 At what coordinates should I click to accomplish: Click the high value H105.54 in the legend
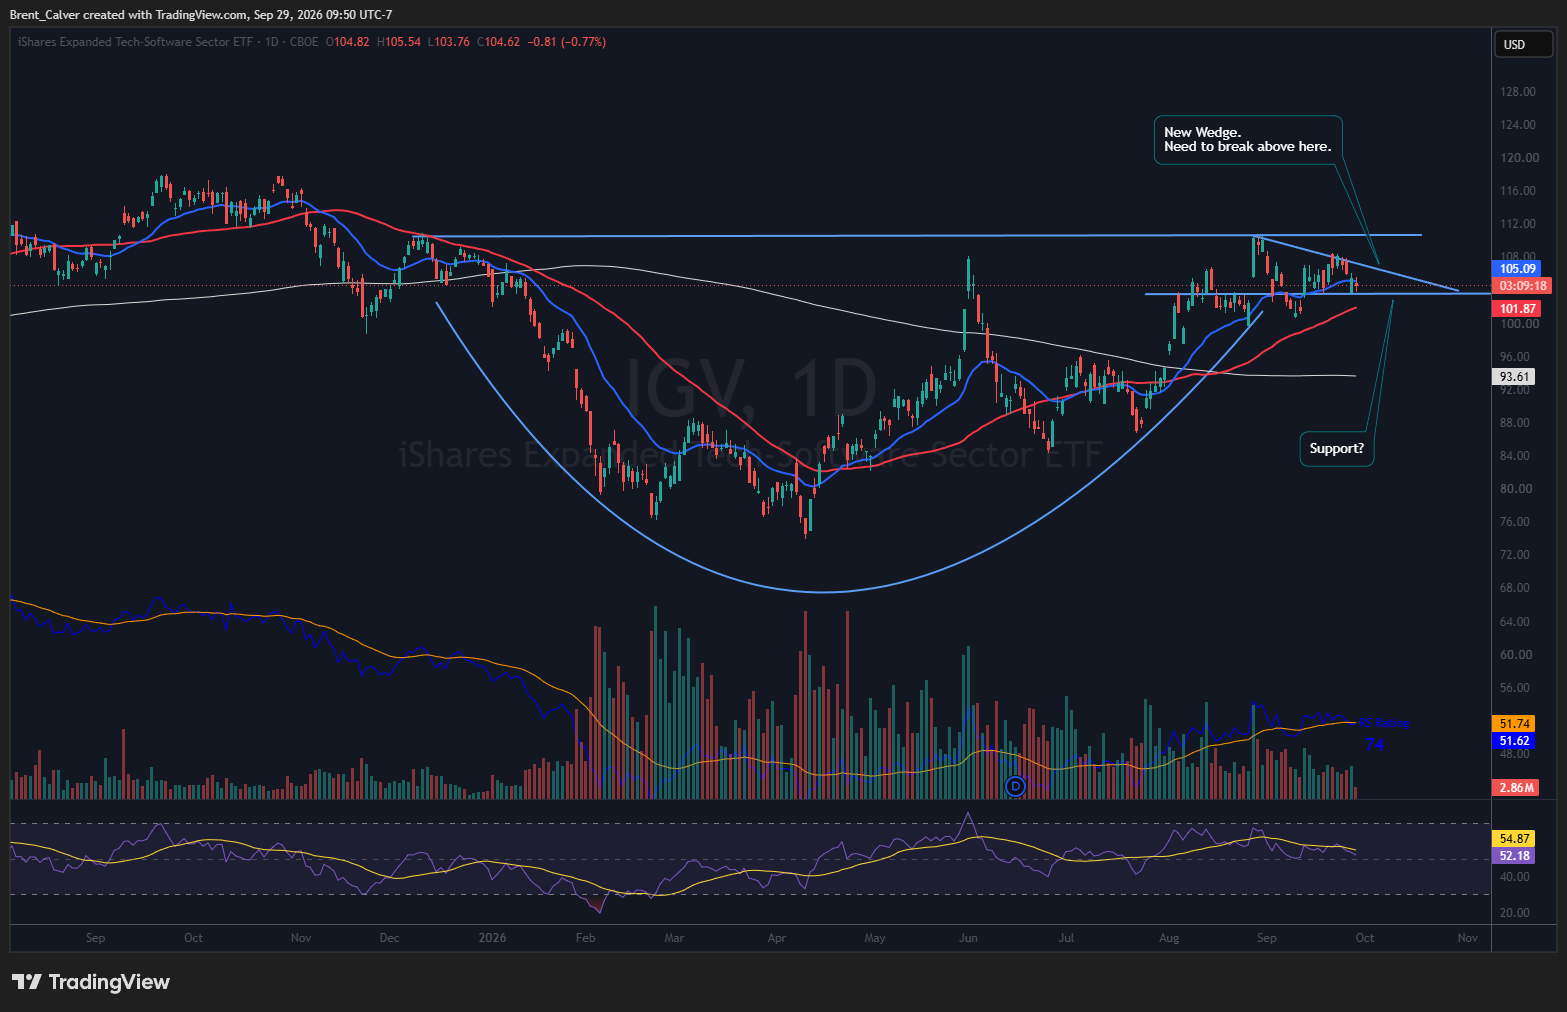click(x=399, y=42)
